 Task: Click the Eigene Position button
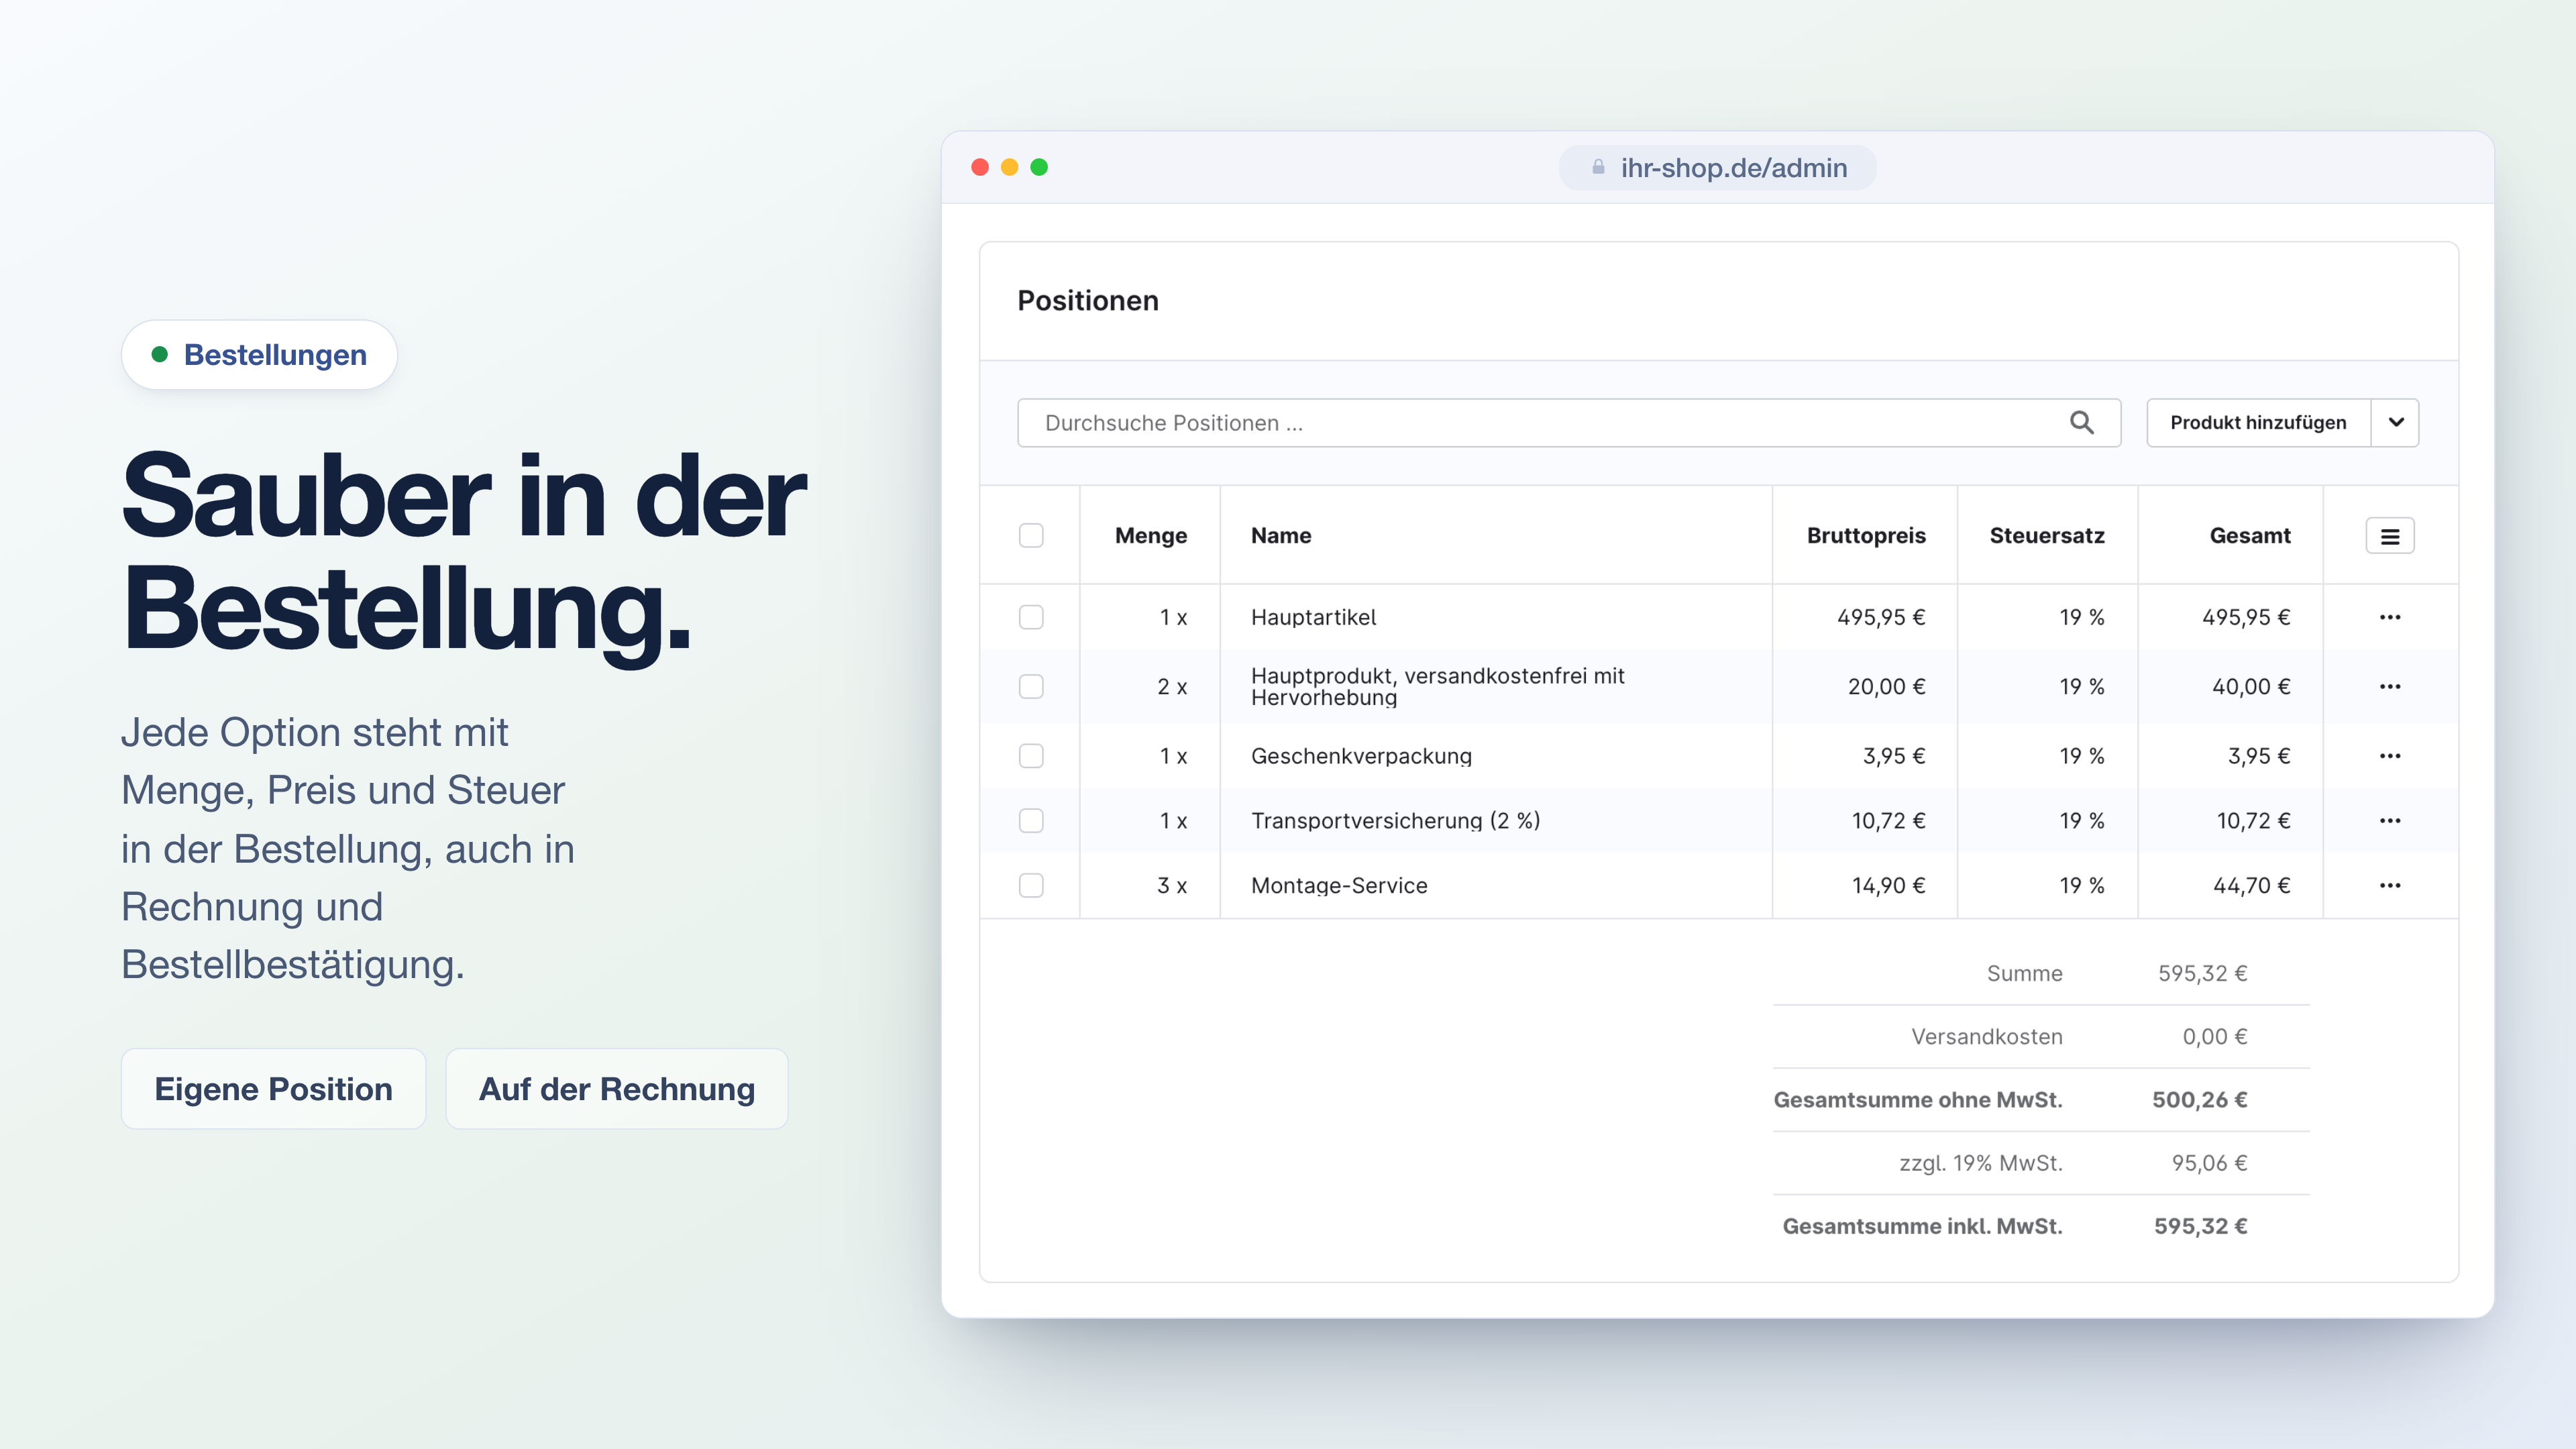(x=273, y=1089)
